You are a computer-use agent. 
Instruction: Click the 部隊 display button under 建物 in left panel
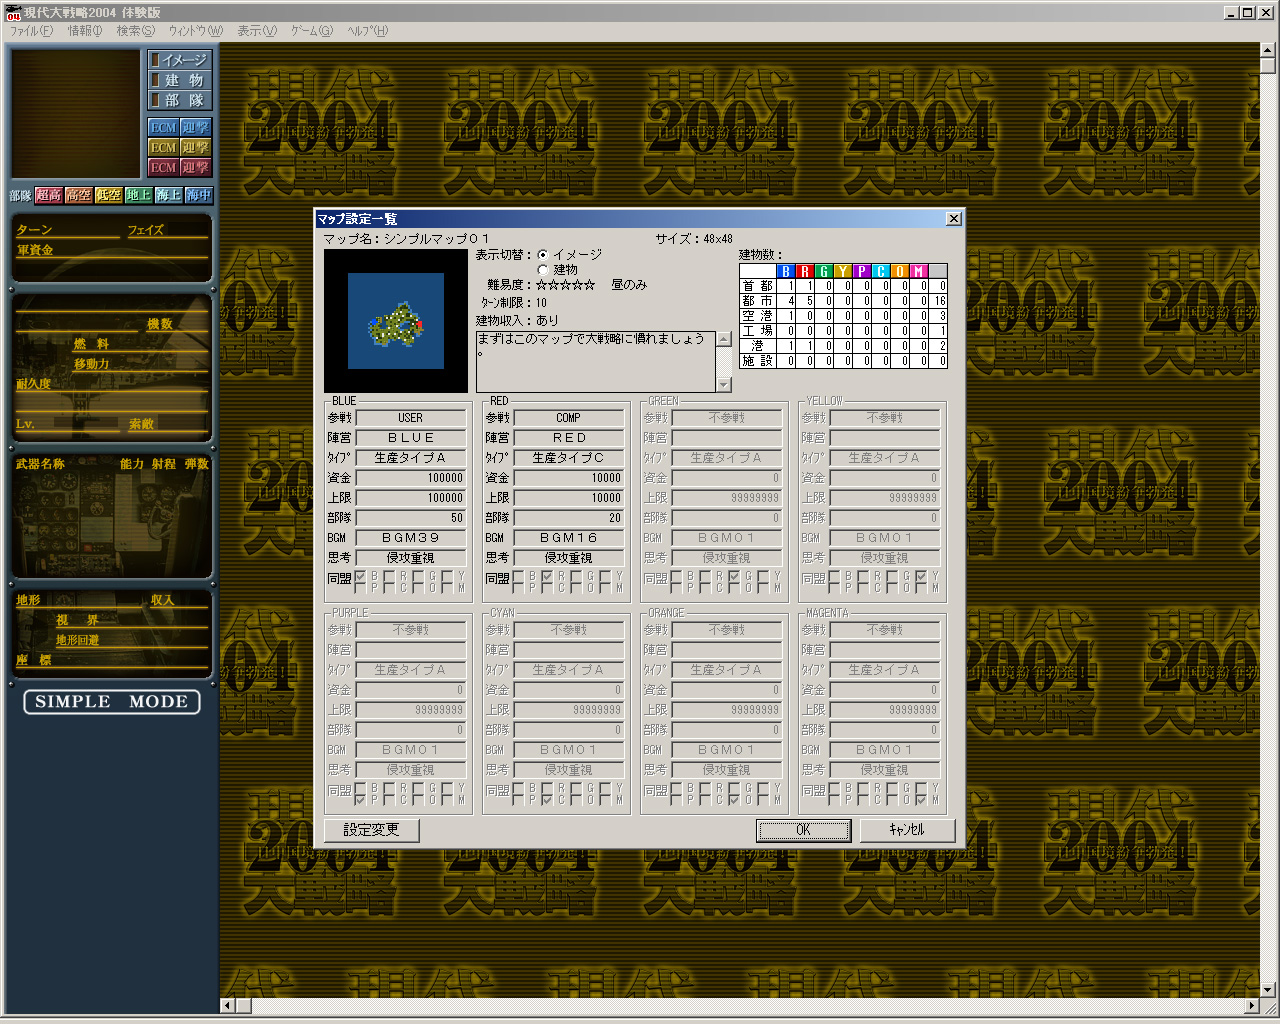pyautogui.click(x=180, y=100)
